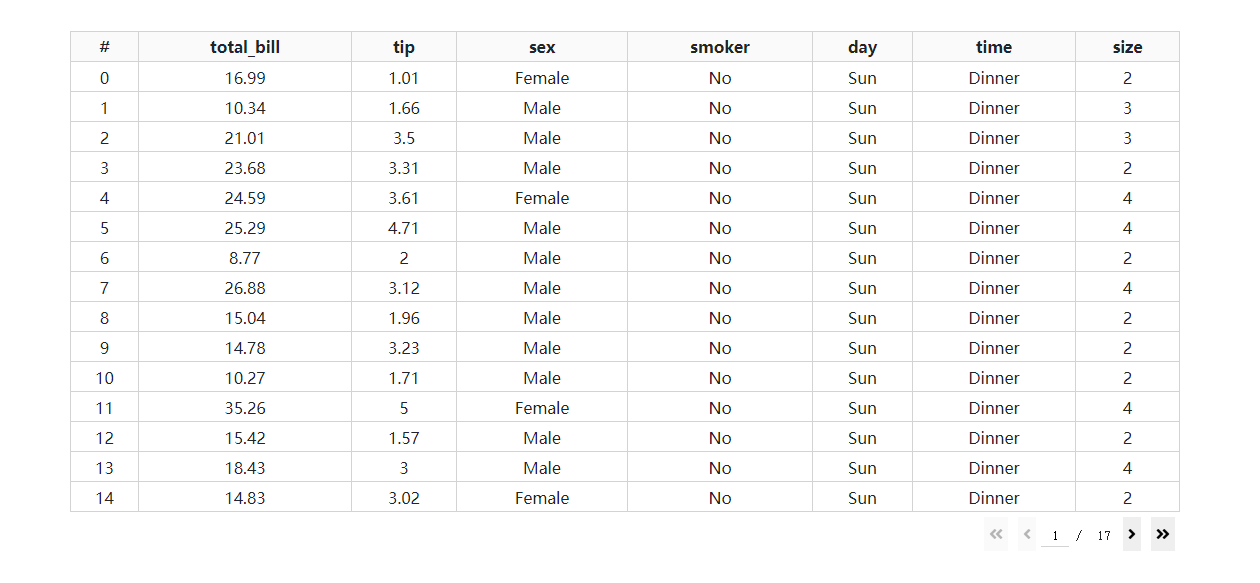Focus the current page number field
The width and height of the screenshot is (1260, 583).
pyautogui.click(x=1055, y=535)
